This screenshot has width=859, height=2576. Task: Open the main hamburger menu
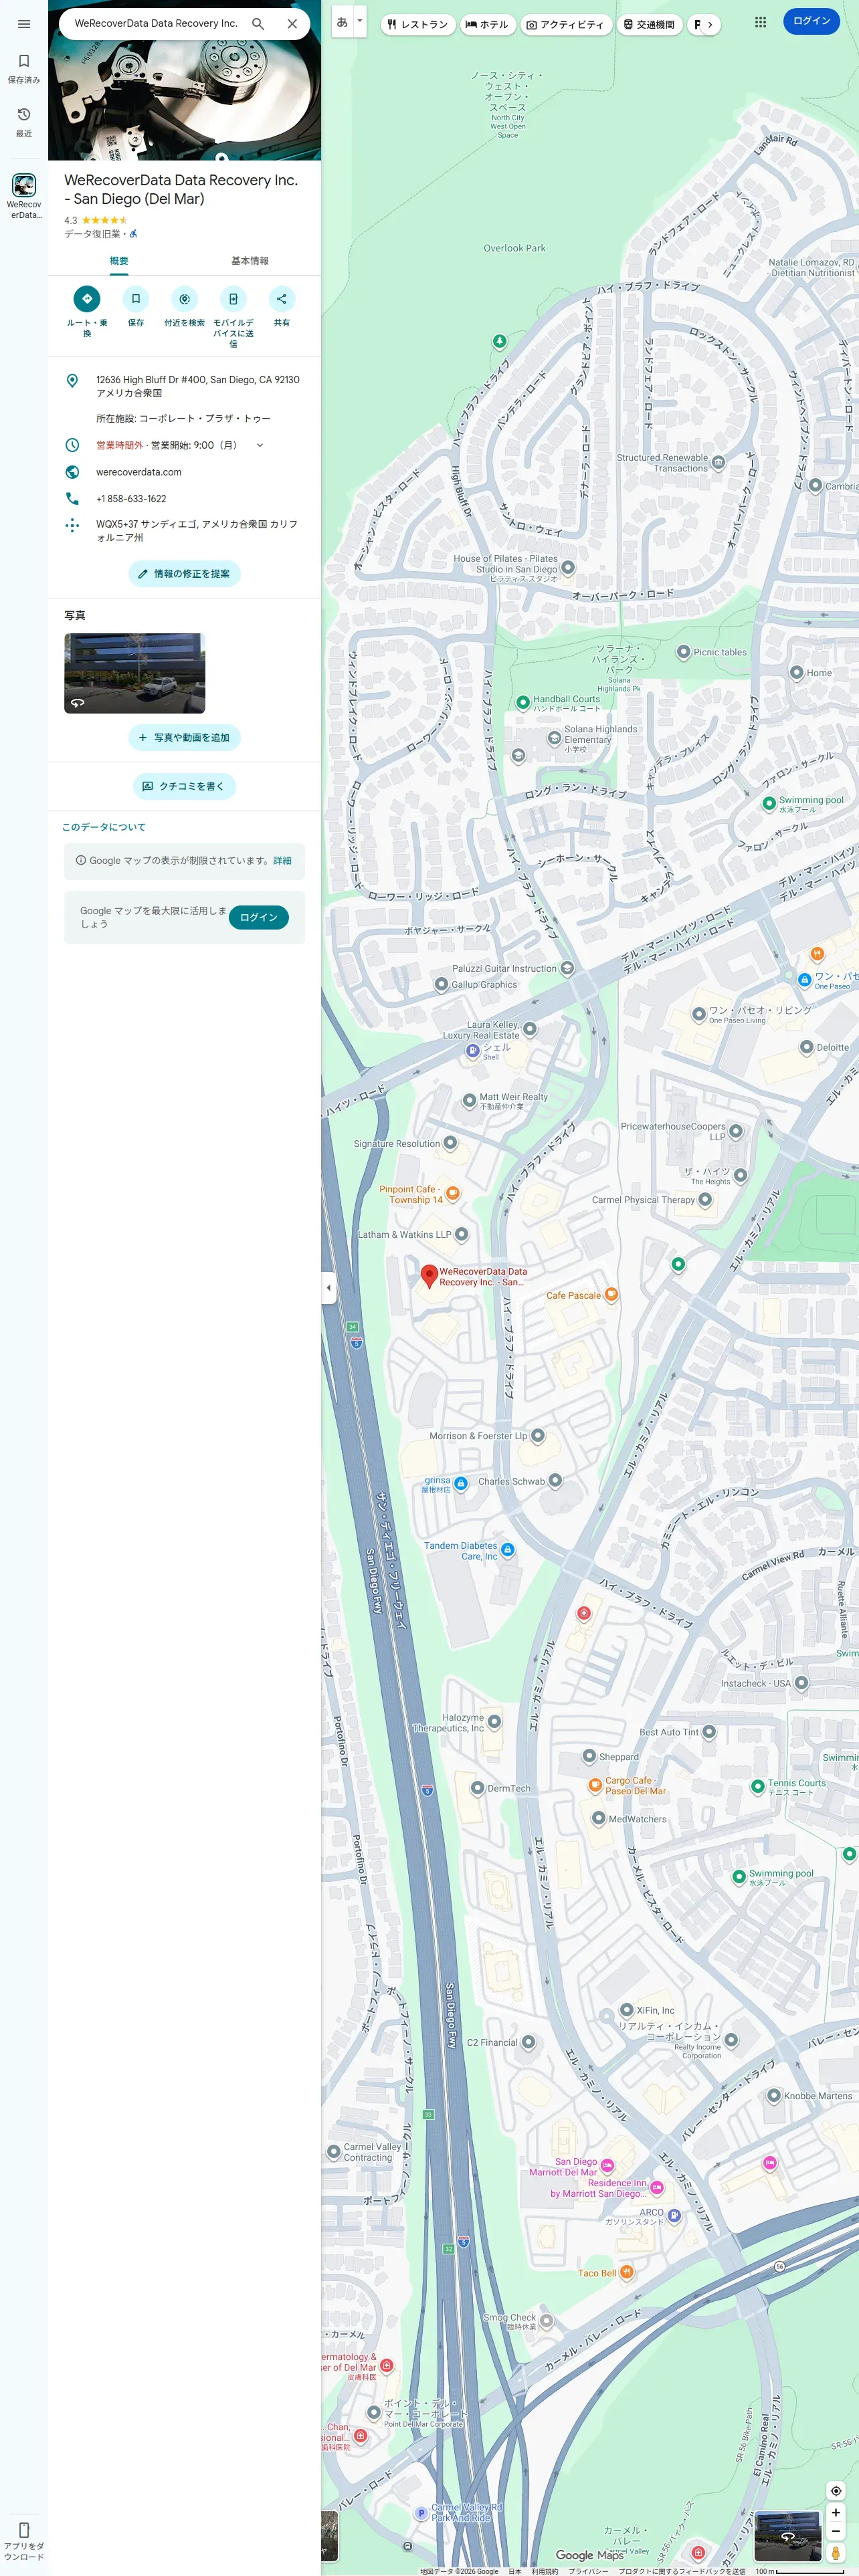coord(24,24)
